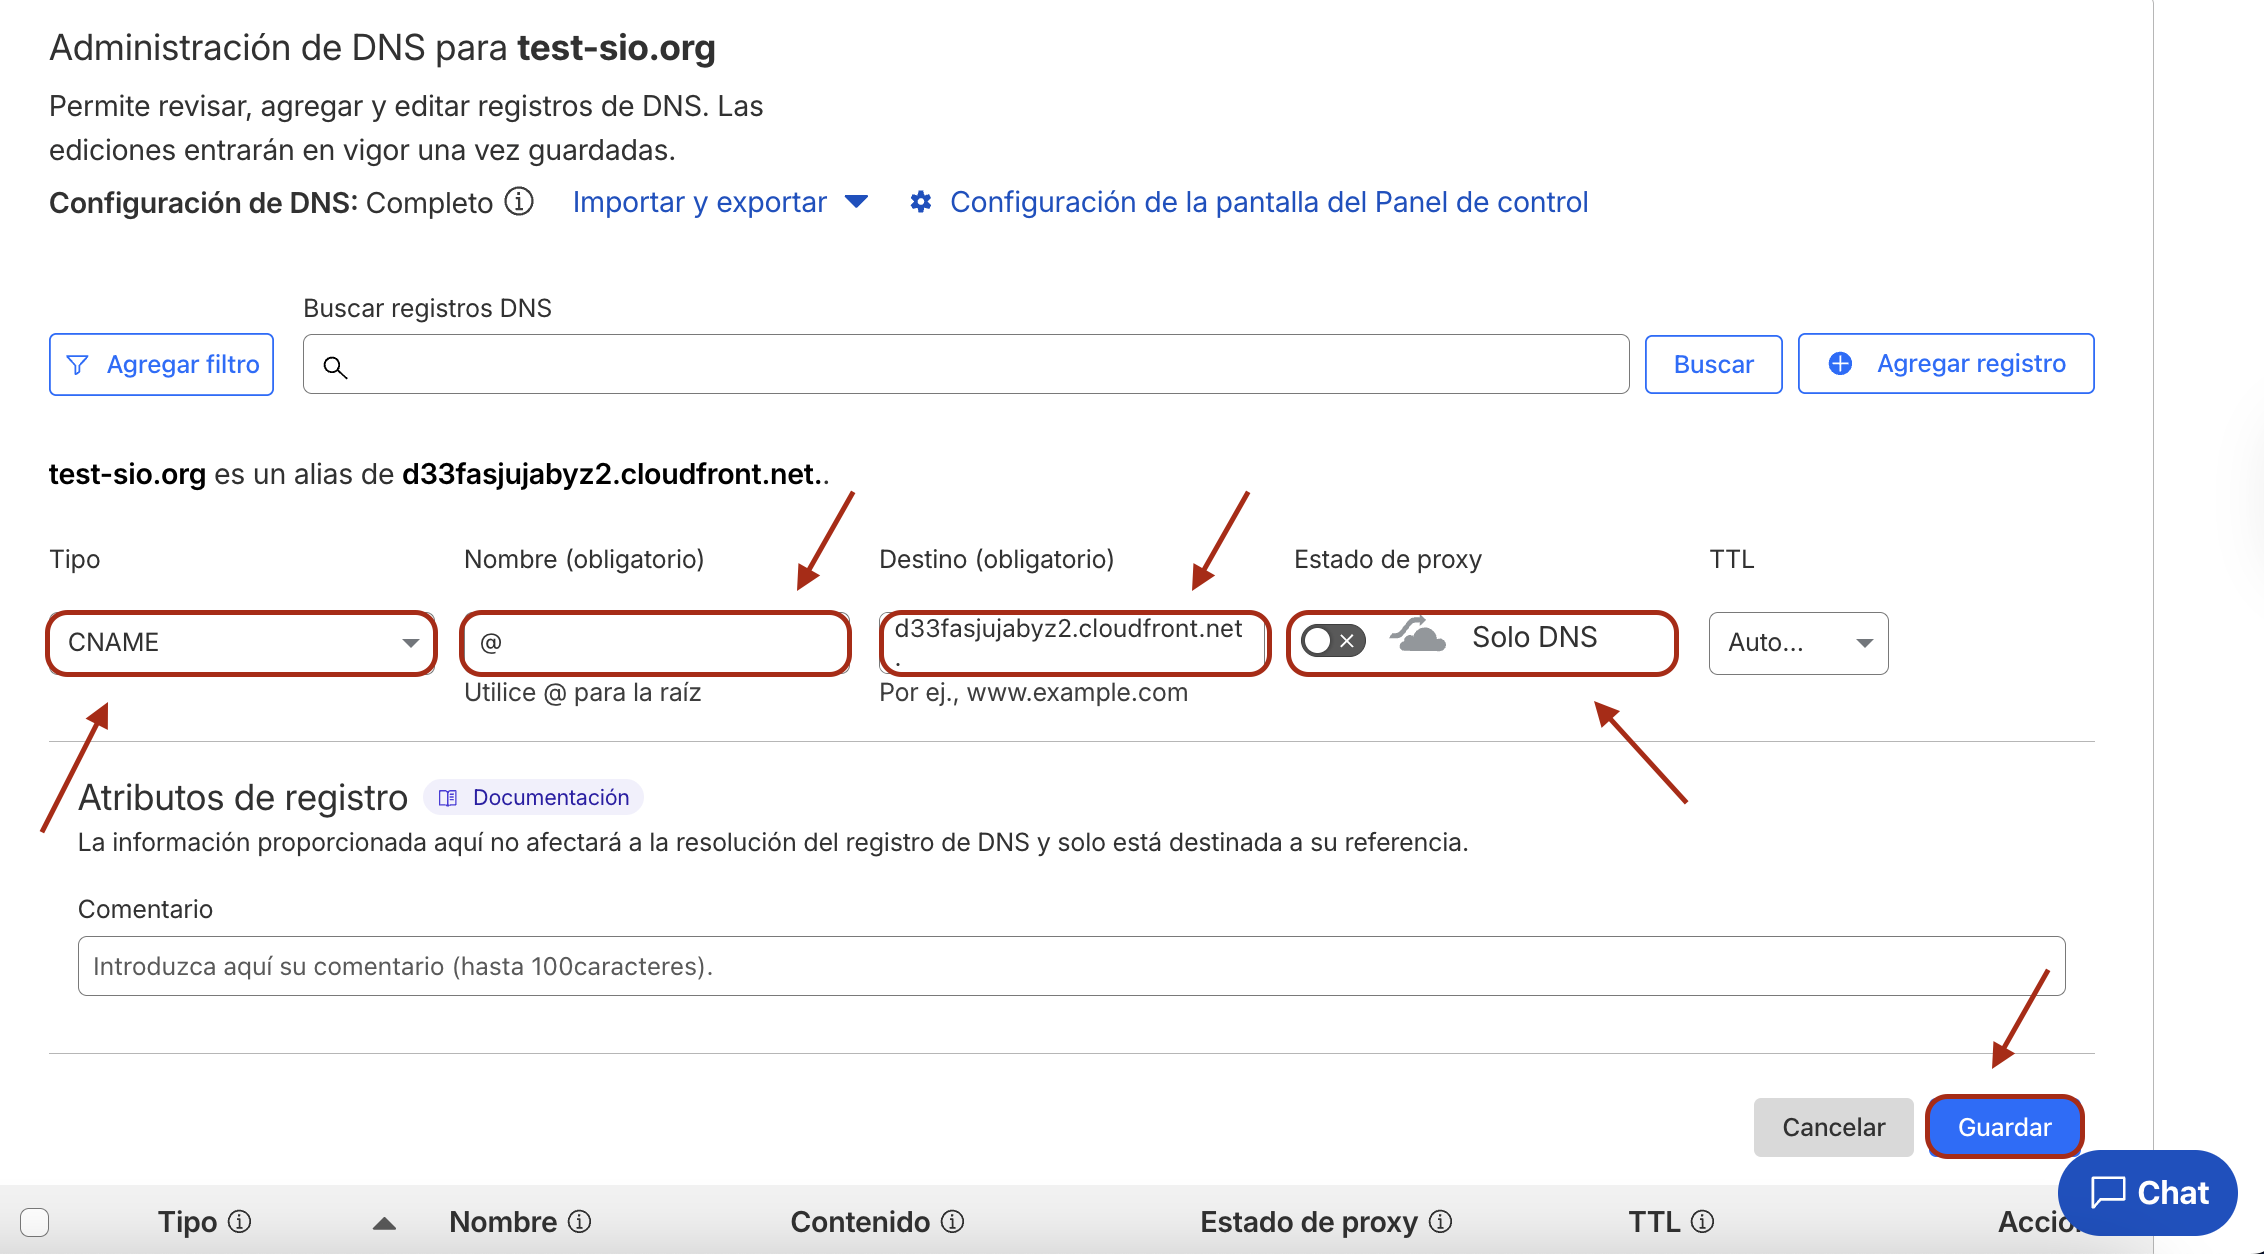Click the info icon beside Contenido header

(953, 1221)
